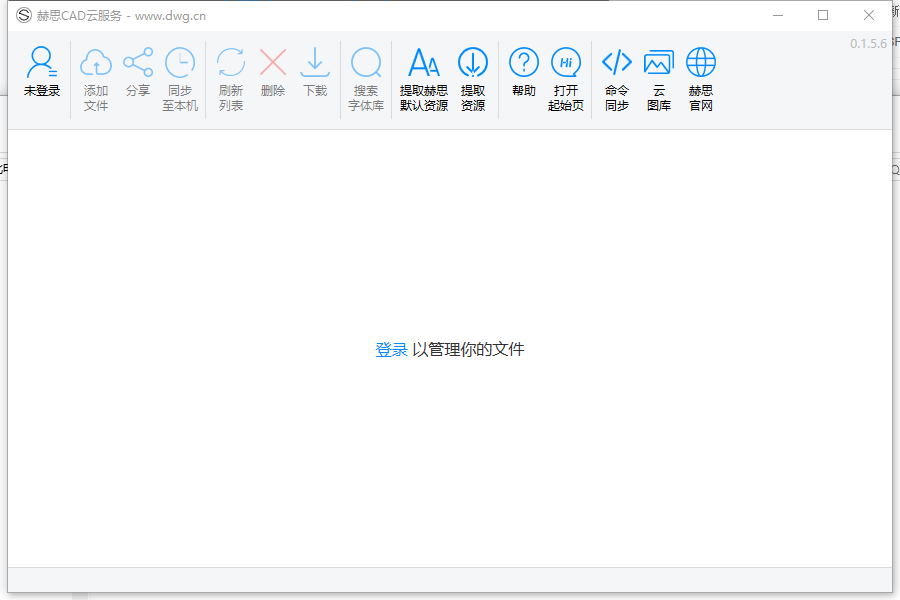The width and height of the screenshot is (900, 600).
Task: Select 提取赫思默认资源 font icon
Action: [x=424, y=64]
